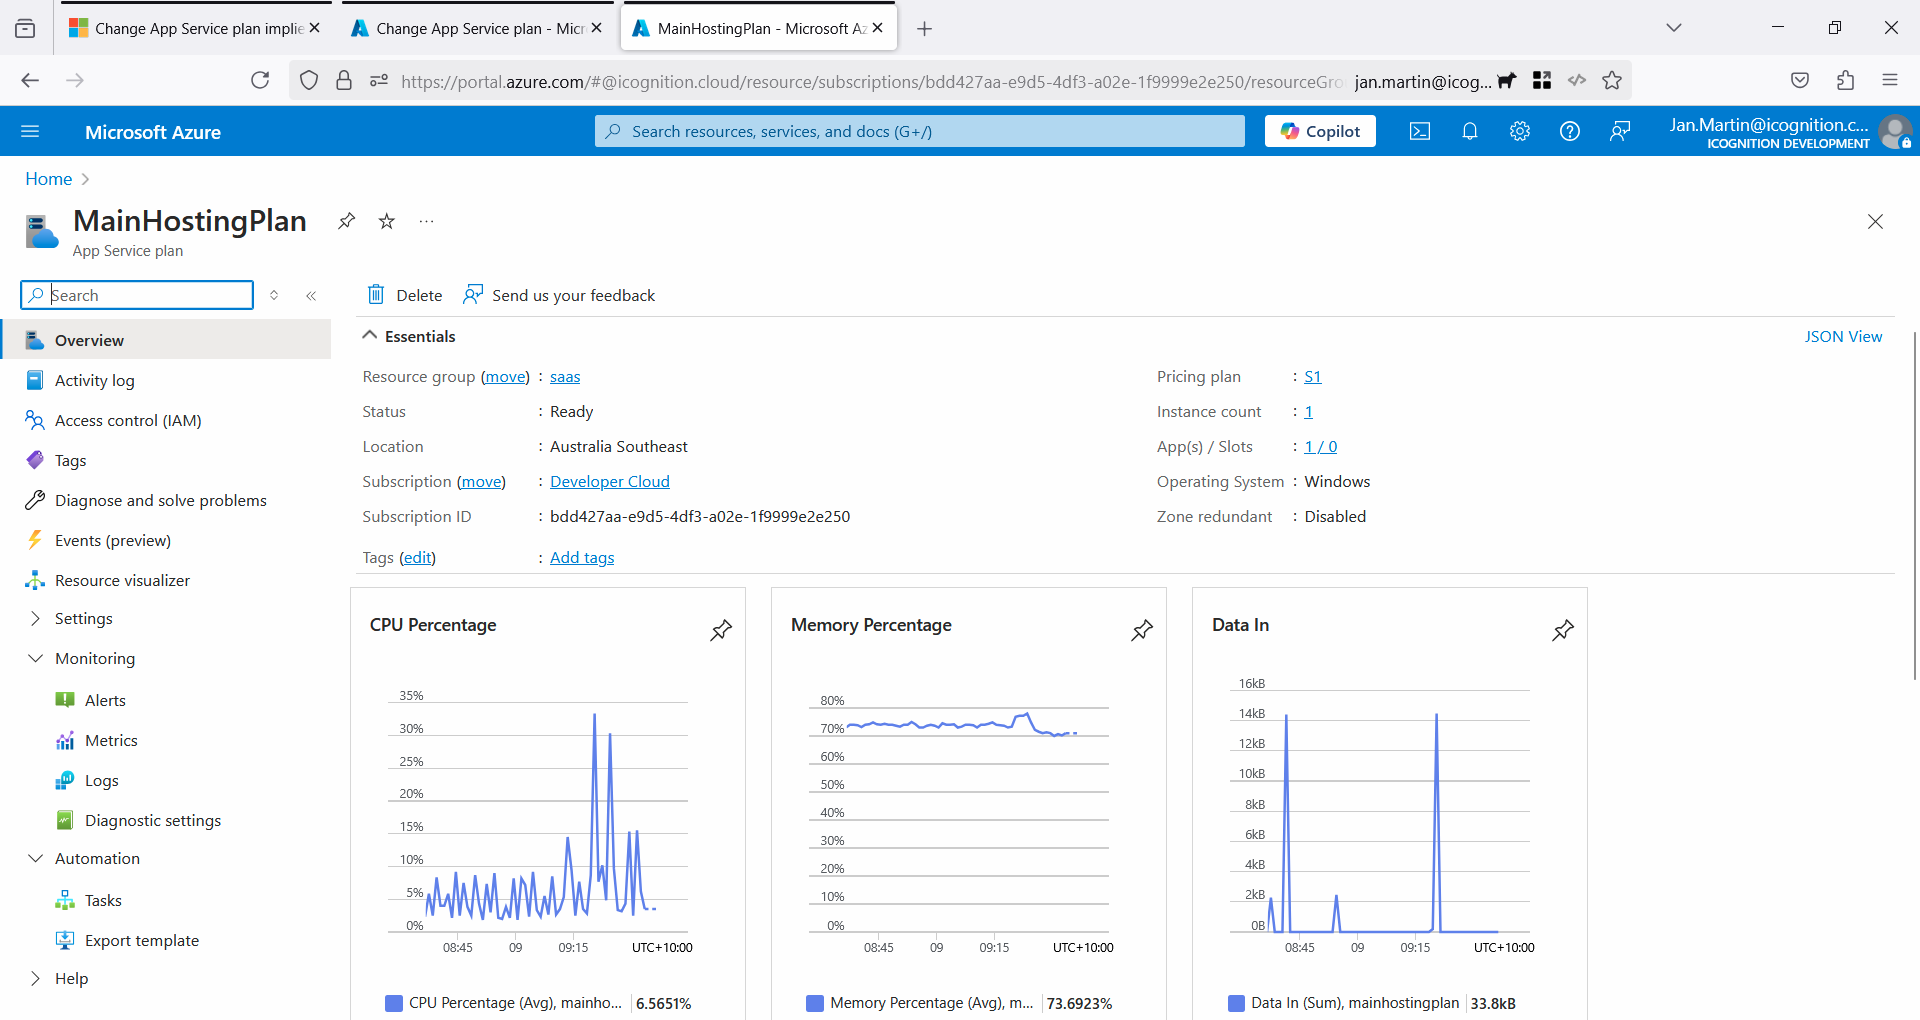Focus the sidebar Search field
The height and width of the screenshot is (1020, 1920).
click(x=137, y=295)
